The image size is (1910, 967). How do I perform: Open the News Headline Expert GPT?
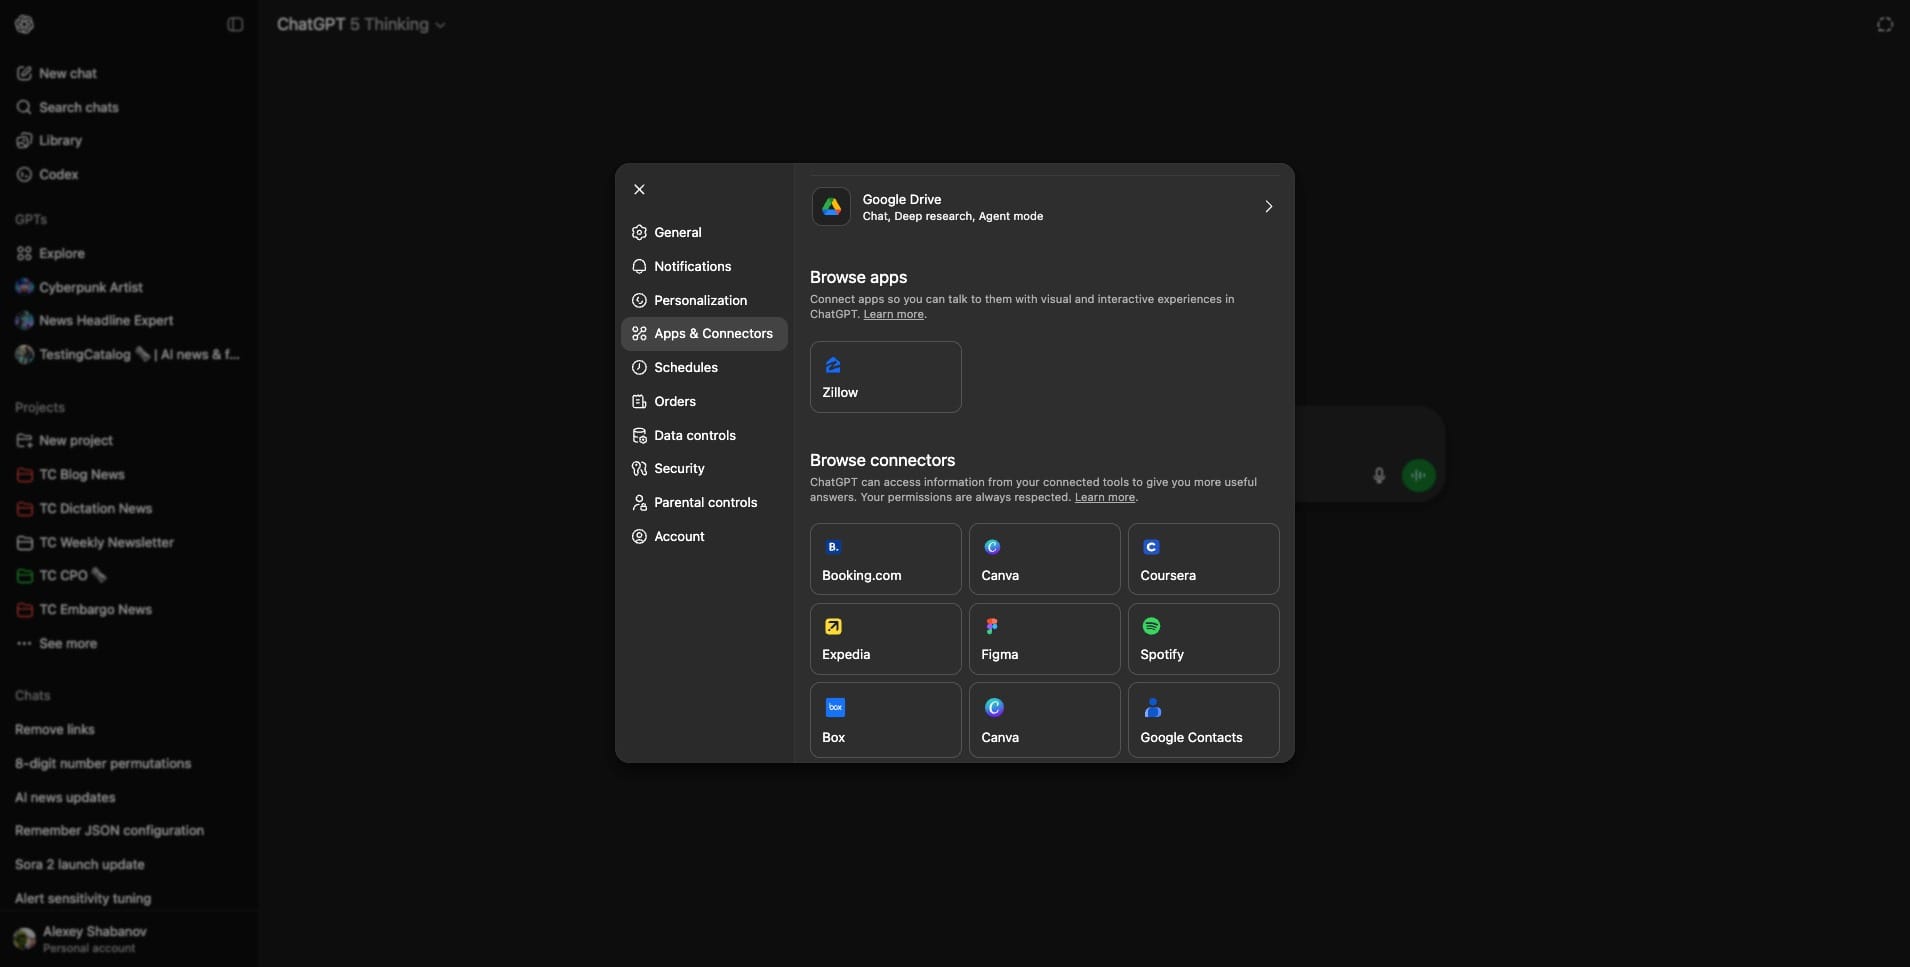128,320
